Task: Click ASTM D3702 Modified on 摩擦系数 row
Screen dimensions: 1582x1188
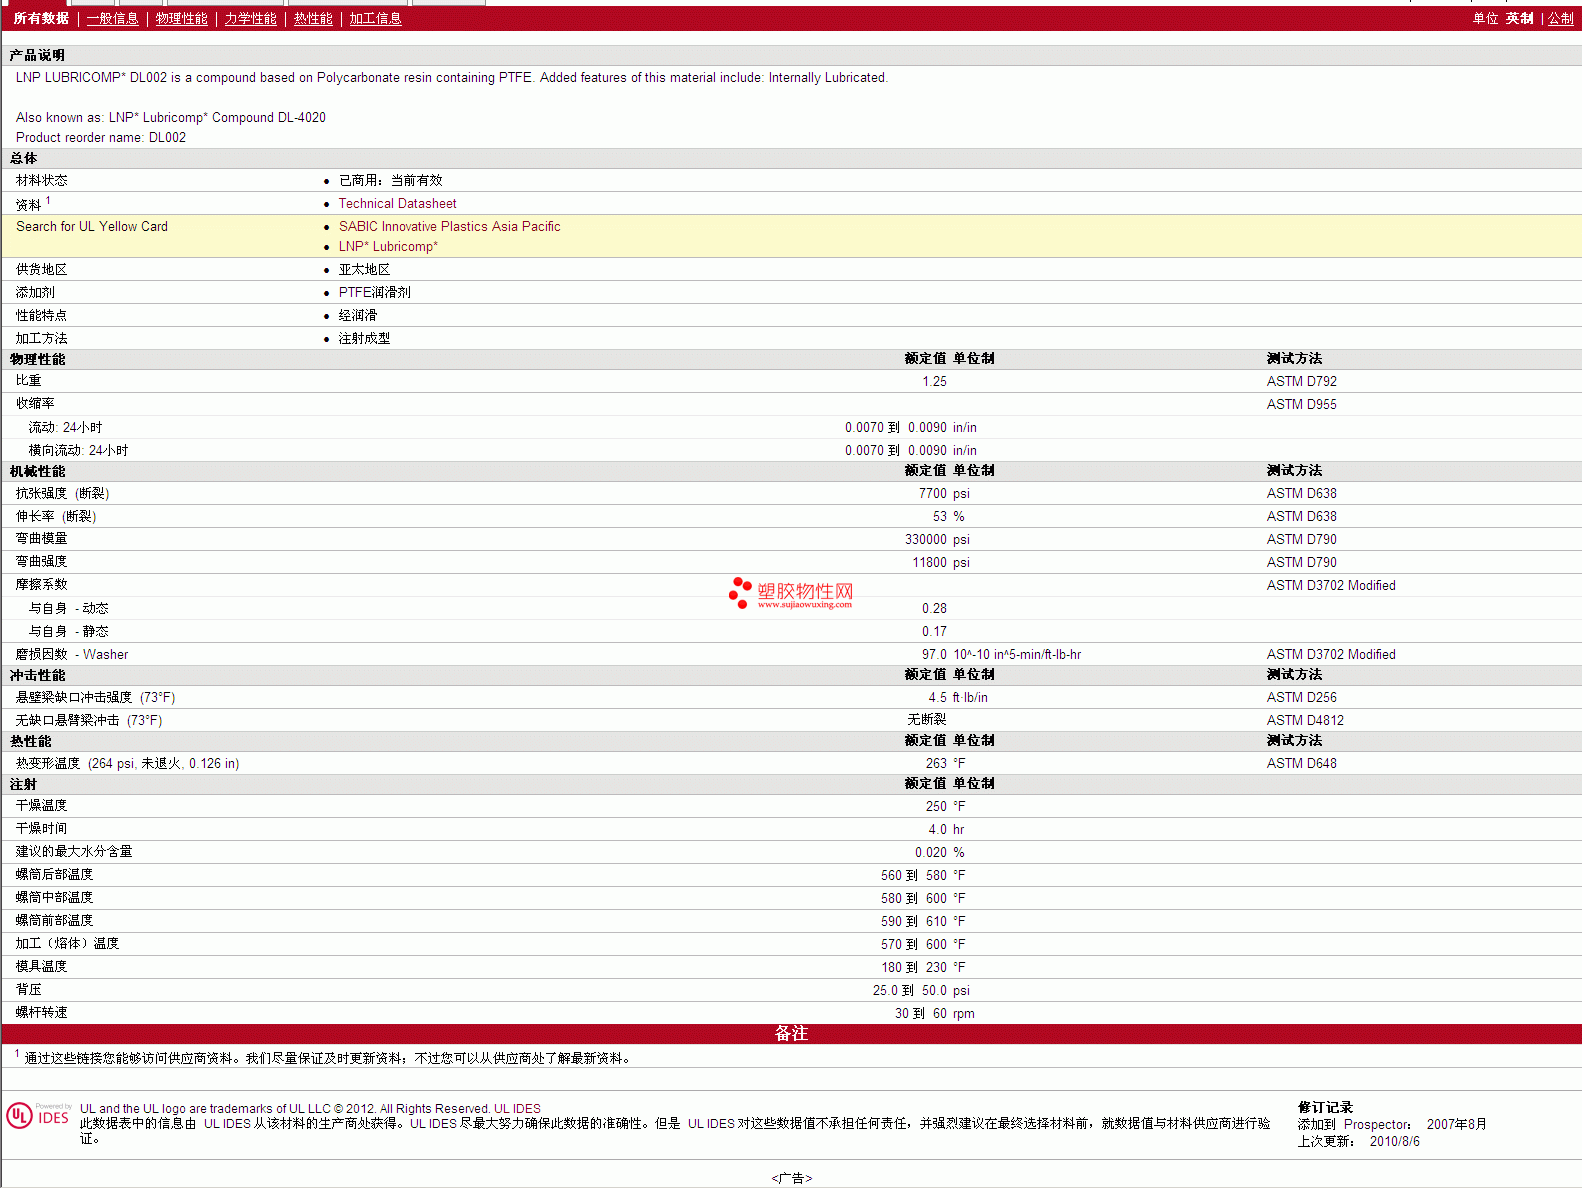Action: click(x=1331, y=585)
